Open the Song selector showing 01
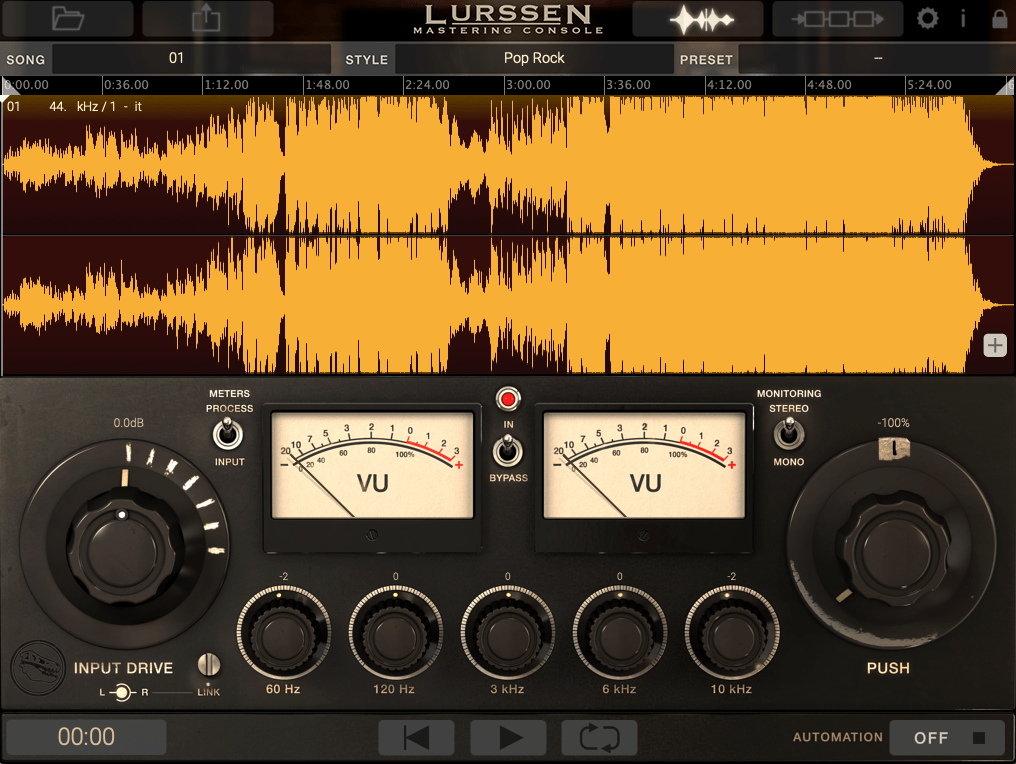This screenshot has width=1016, height=764. click(x=191, y=59)
